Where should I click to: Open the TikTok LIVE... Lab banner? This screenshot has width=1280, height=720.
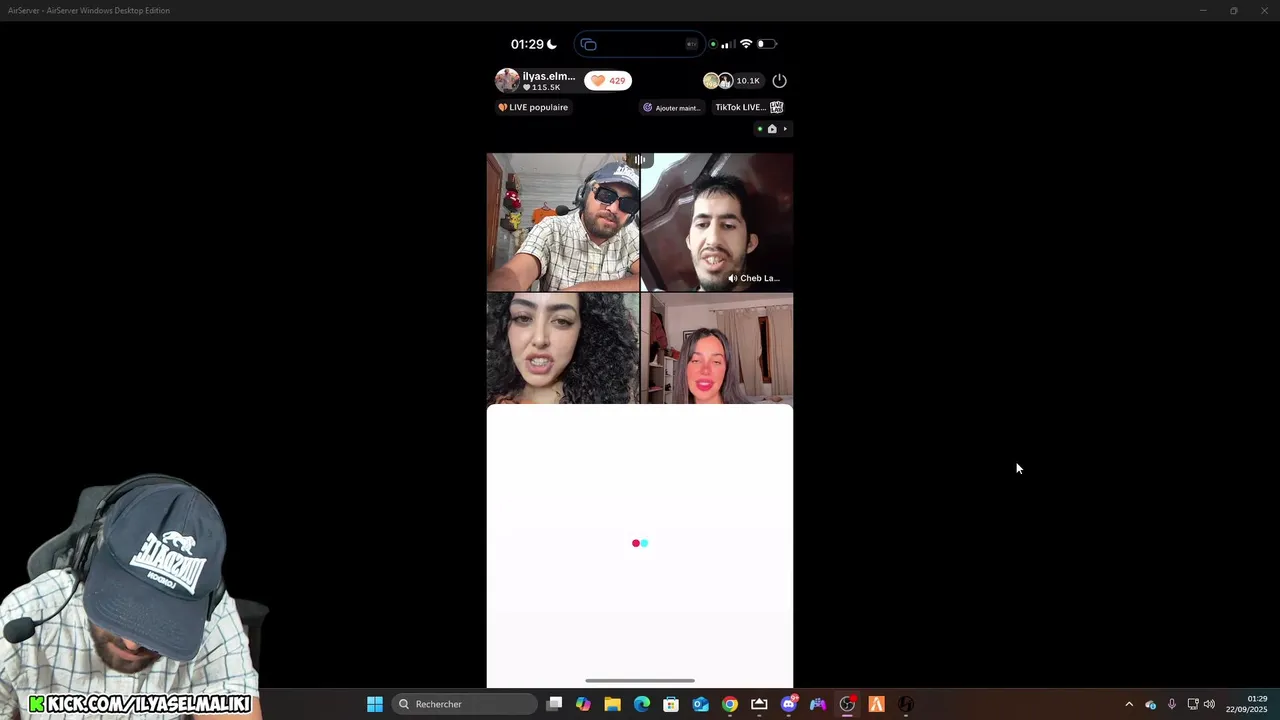pos(749,107)
